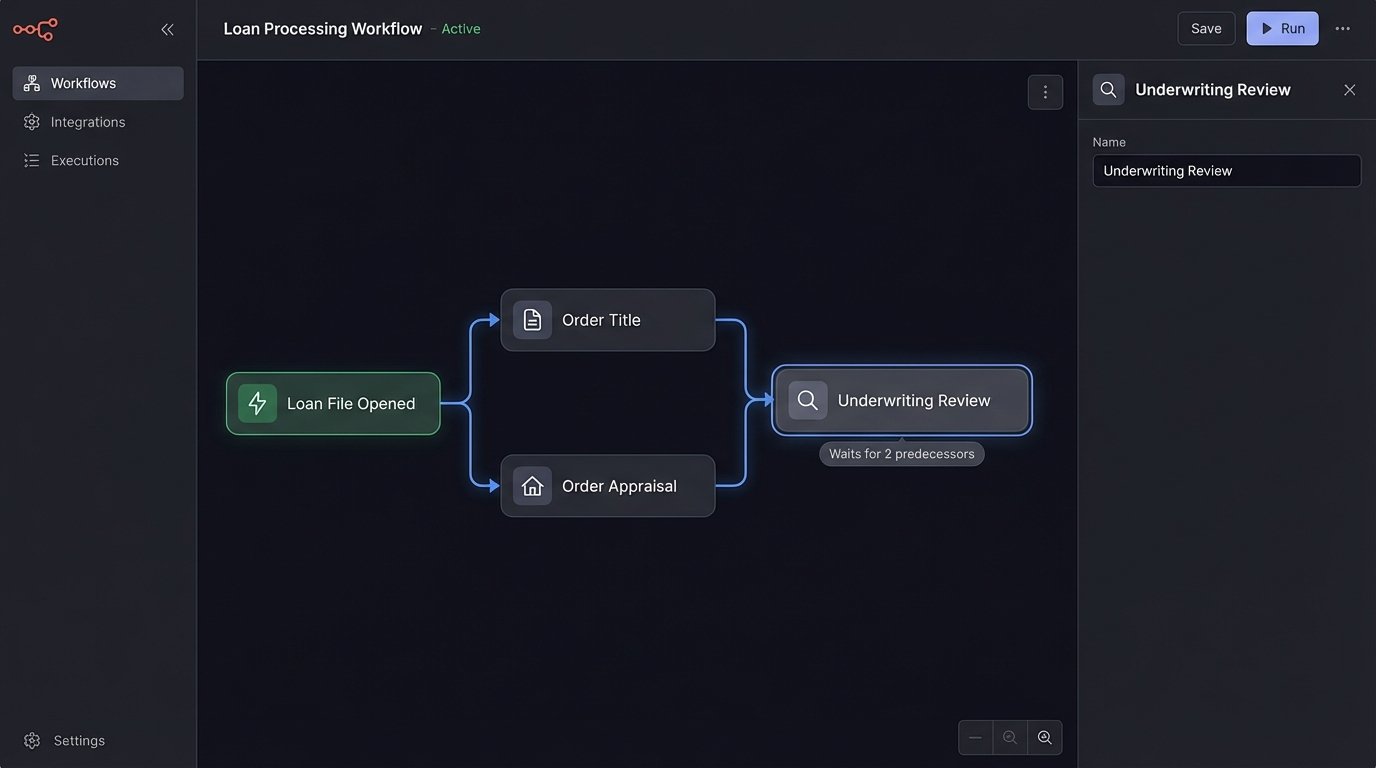The height and width of the screenshot is (768, 1376).
Task: Click the search icon in the properties panel header
Action: pos(1108,89)
